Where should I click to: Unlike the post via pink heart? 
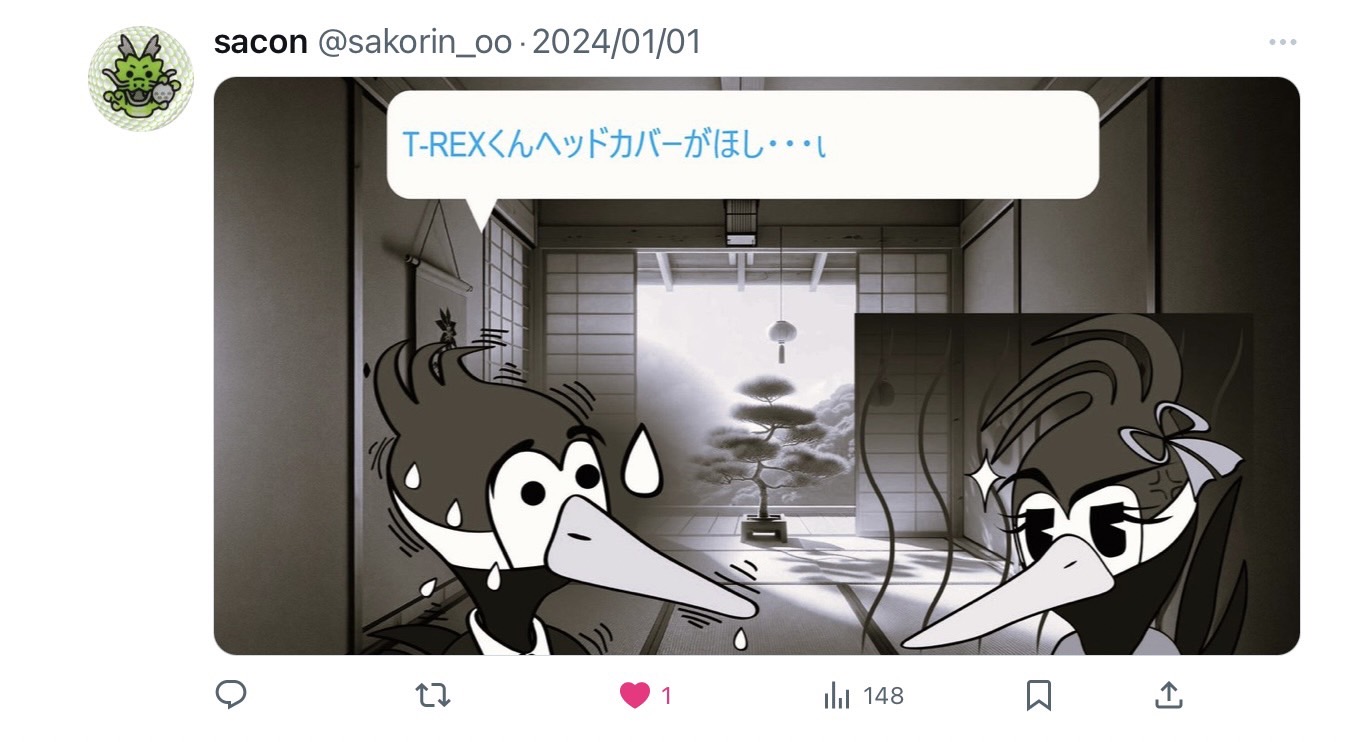(x=635, y=695)
